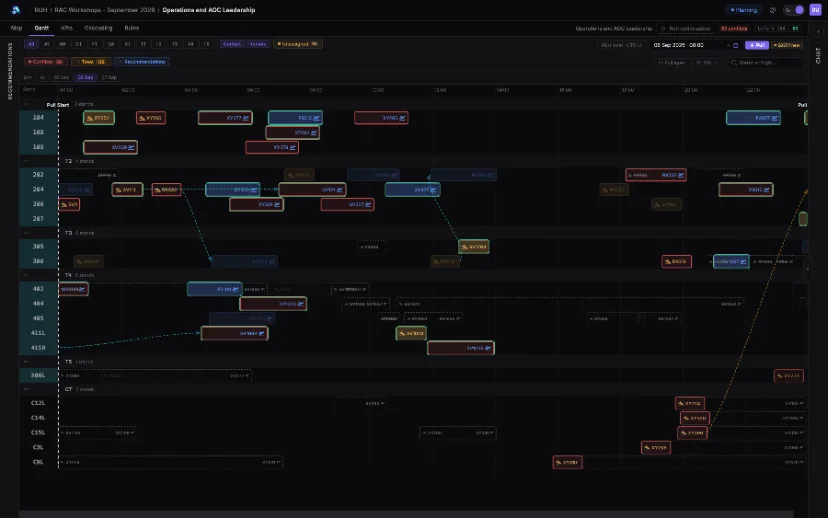Collapse the CT stand group
Viewport: 828px width, 518px height.
tap(26, 389)
